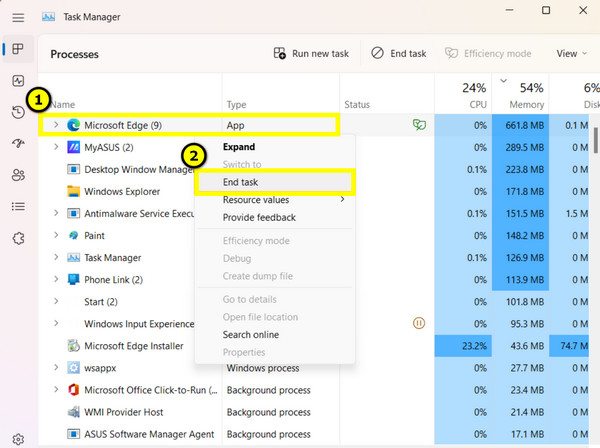The height and width of the screenshot is (448, 600).
Task: Expand the wsappx process row
Action: click(56, 368)
